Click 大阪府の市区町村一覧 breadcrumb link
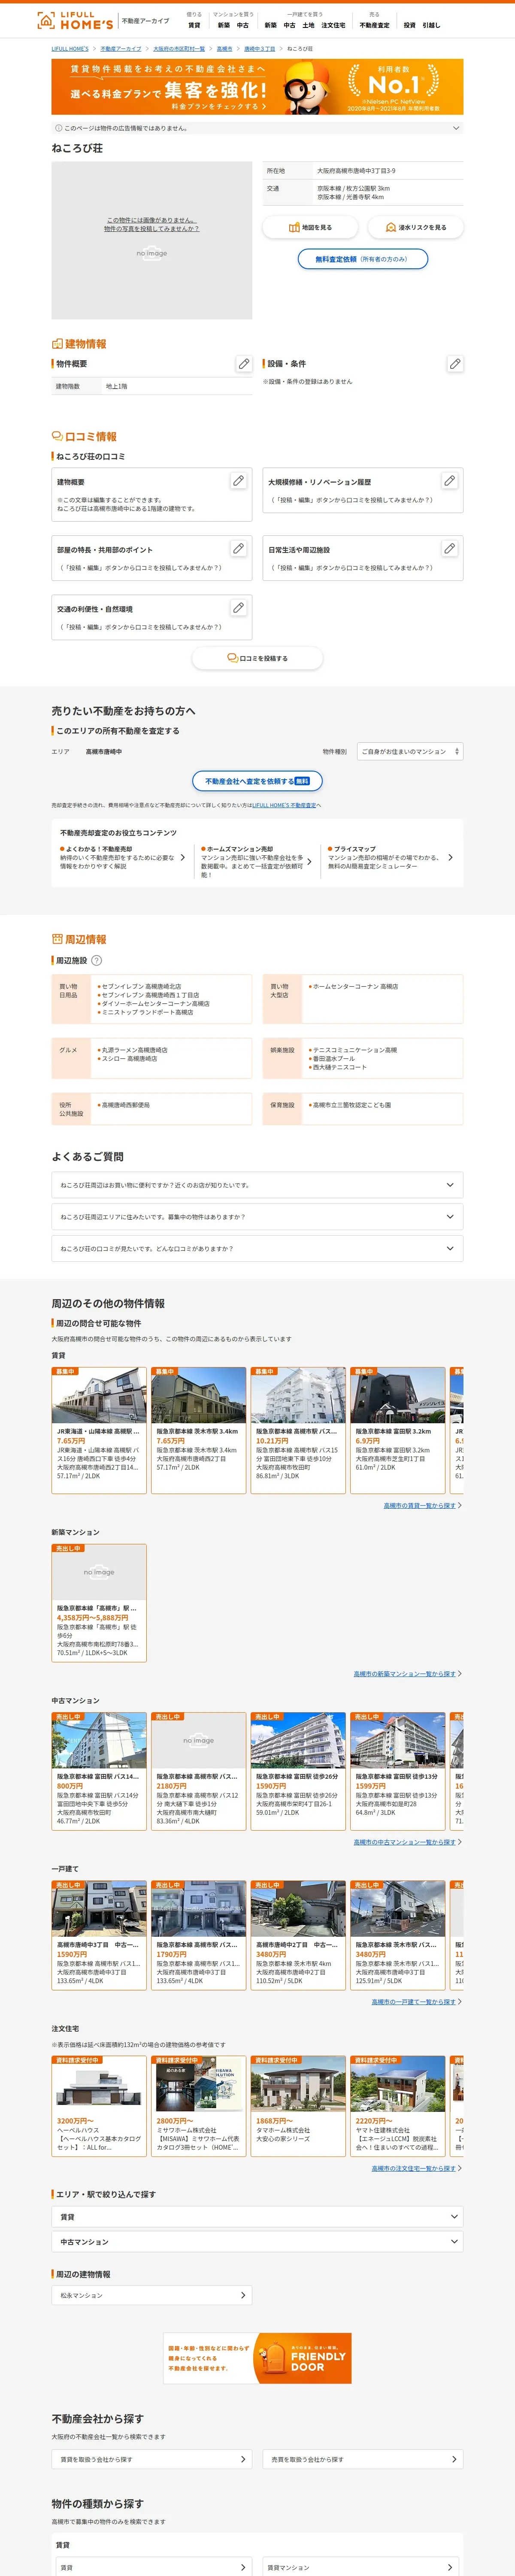 pyautogui.click(x=179, y=48)
